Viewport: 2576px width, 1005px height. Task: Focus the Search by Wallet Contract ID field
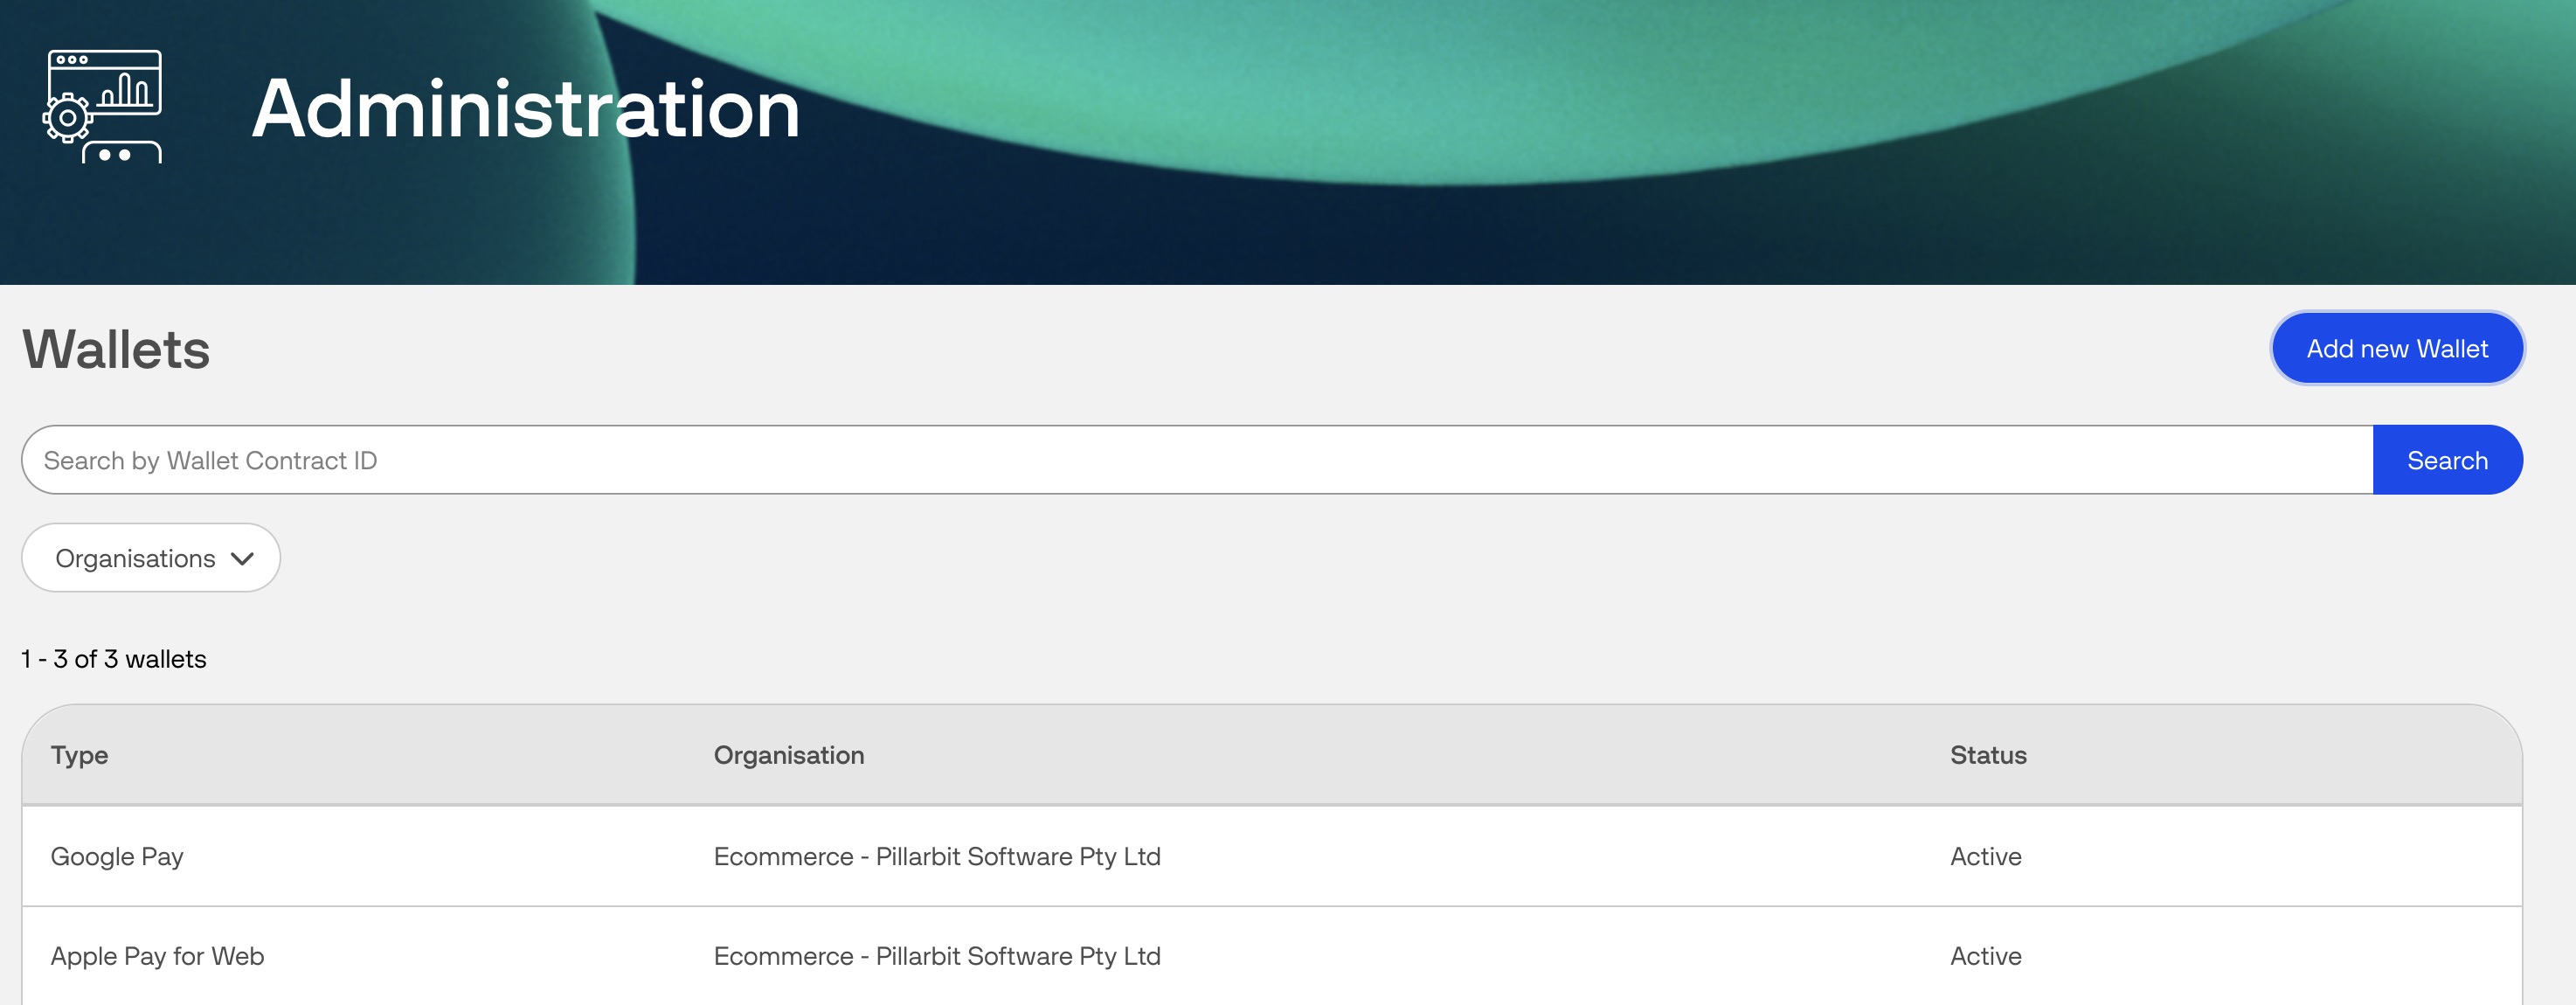coord(1197,460)
